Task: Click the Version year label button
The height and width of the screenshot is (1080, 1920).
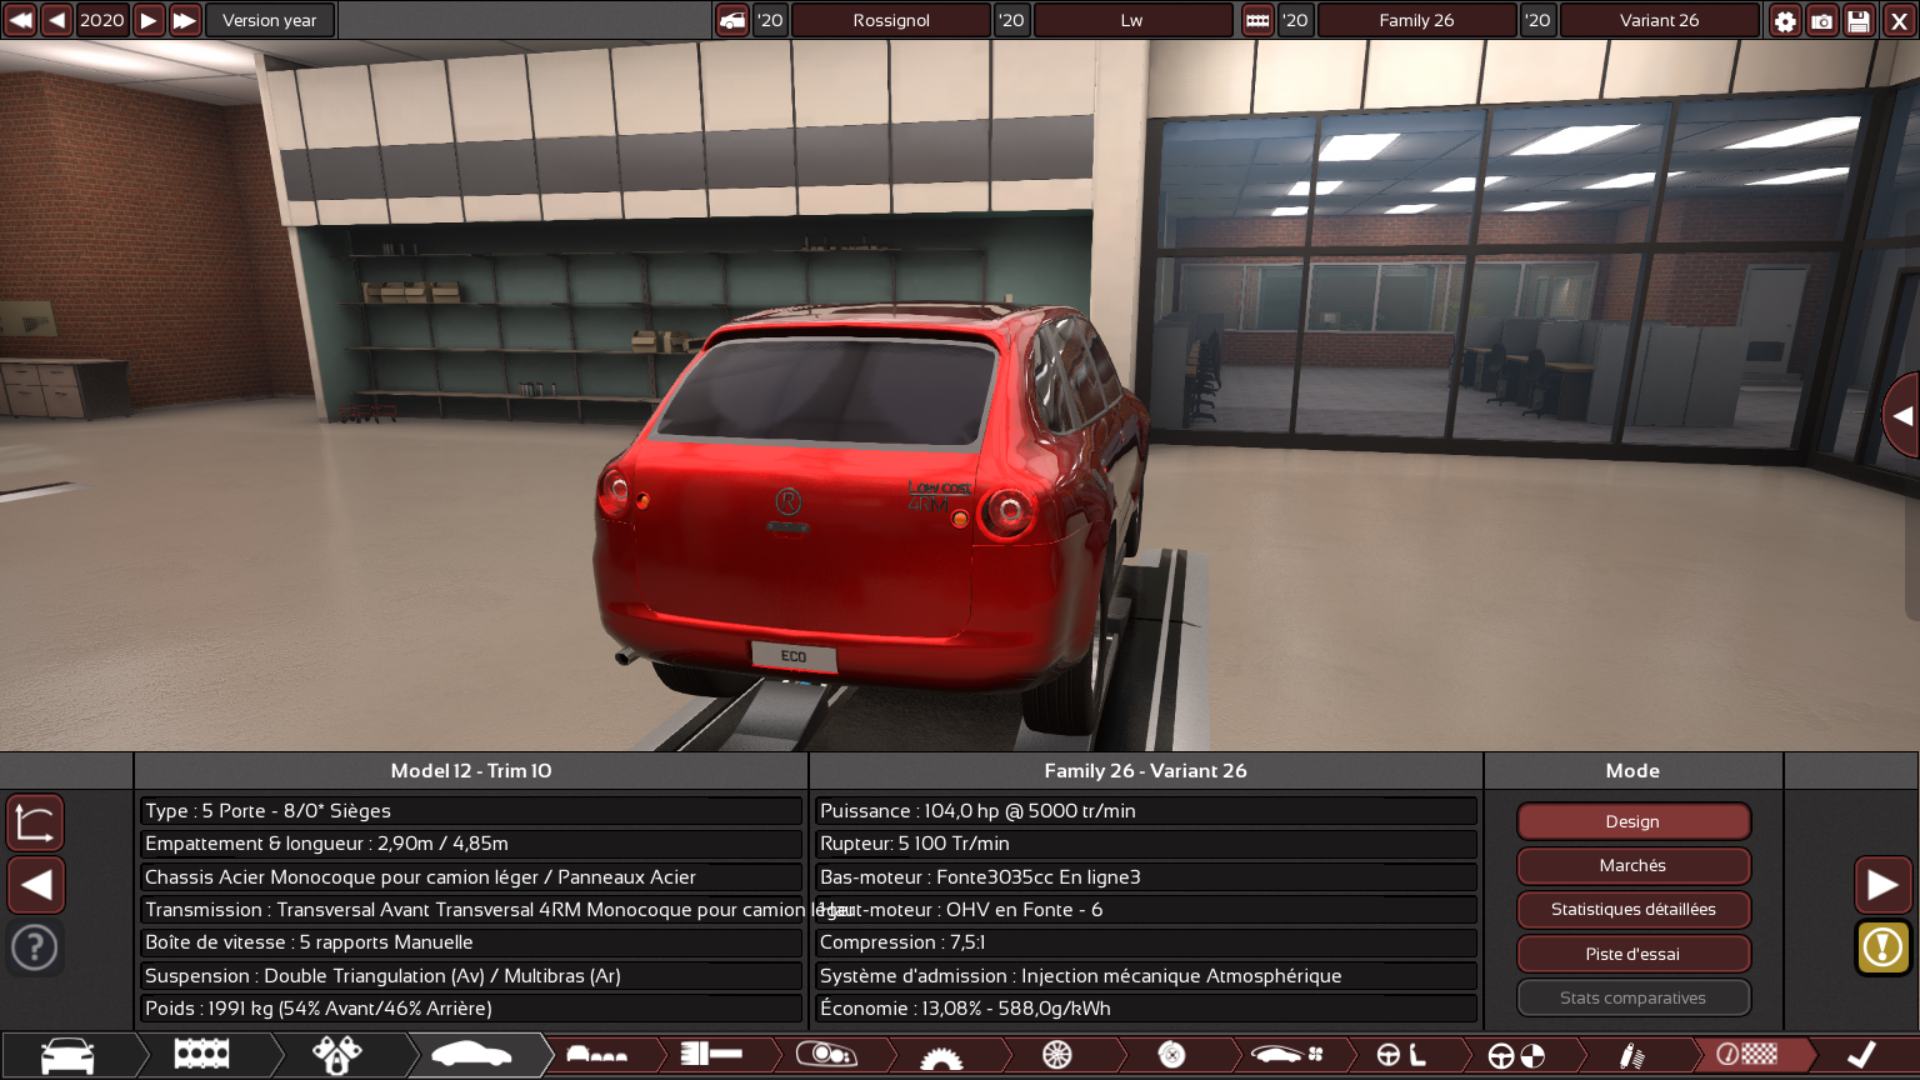Action: 269,20
